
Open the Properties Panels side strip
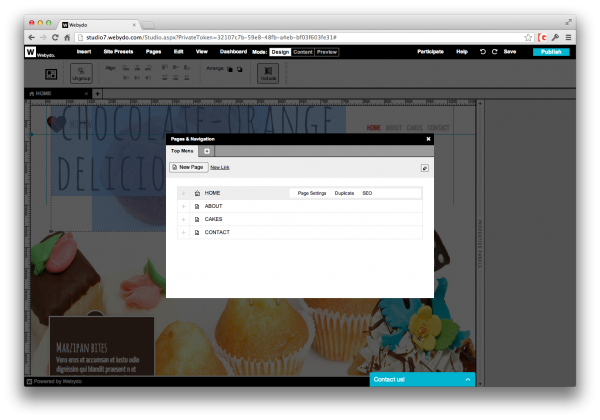(x=480, y=243)
